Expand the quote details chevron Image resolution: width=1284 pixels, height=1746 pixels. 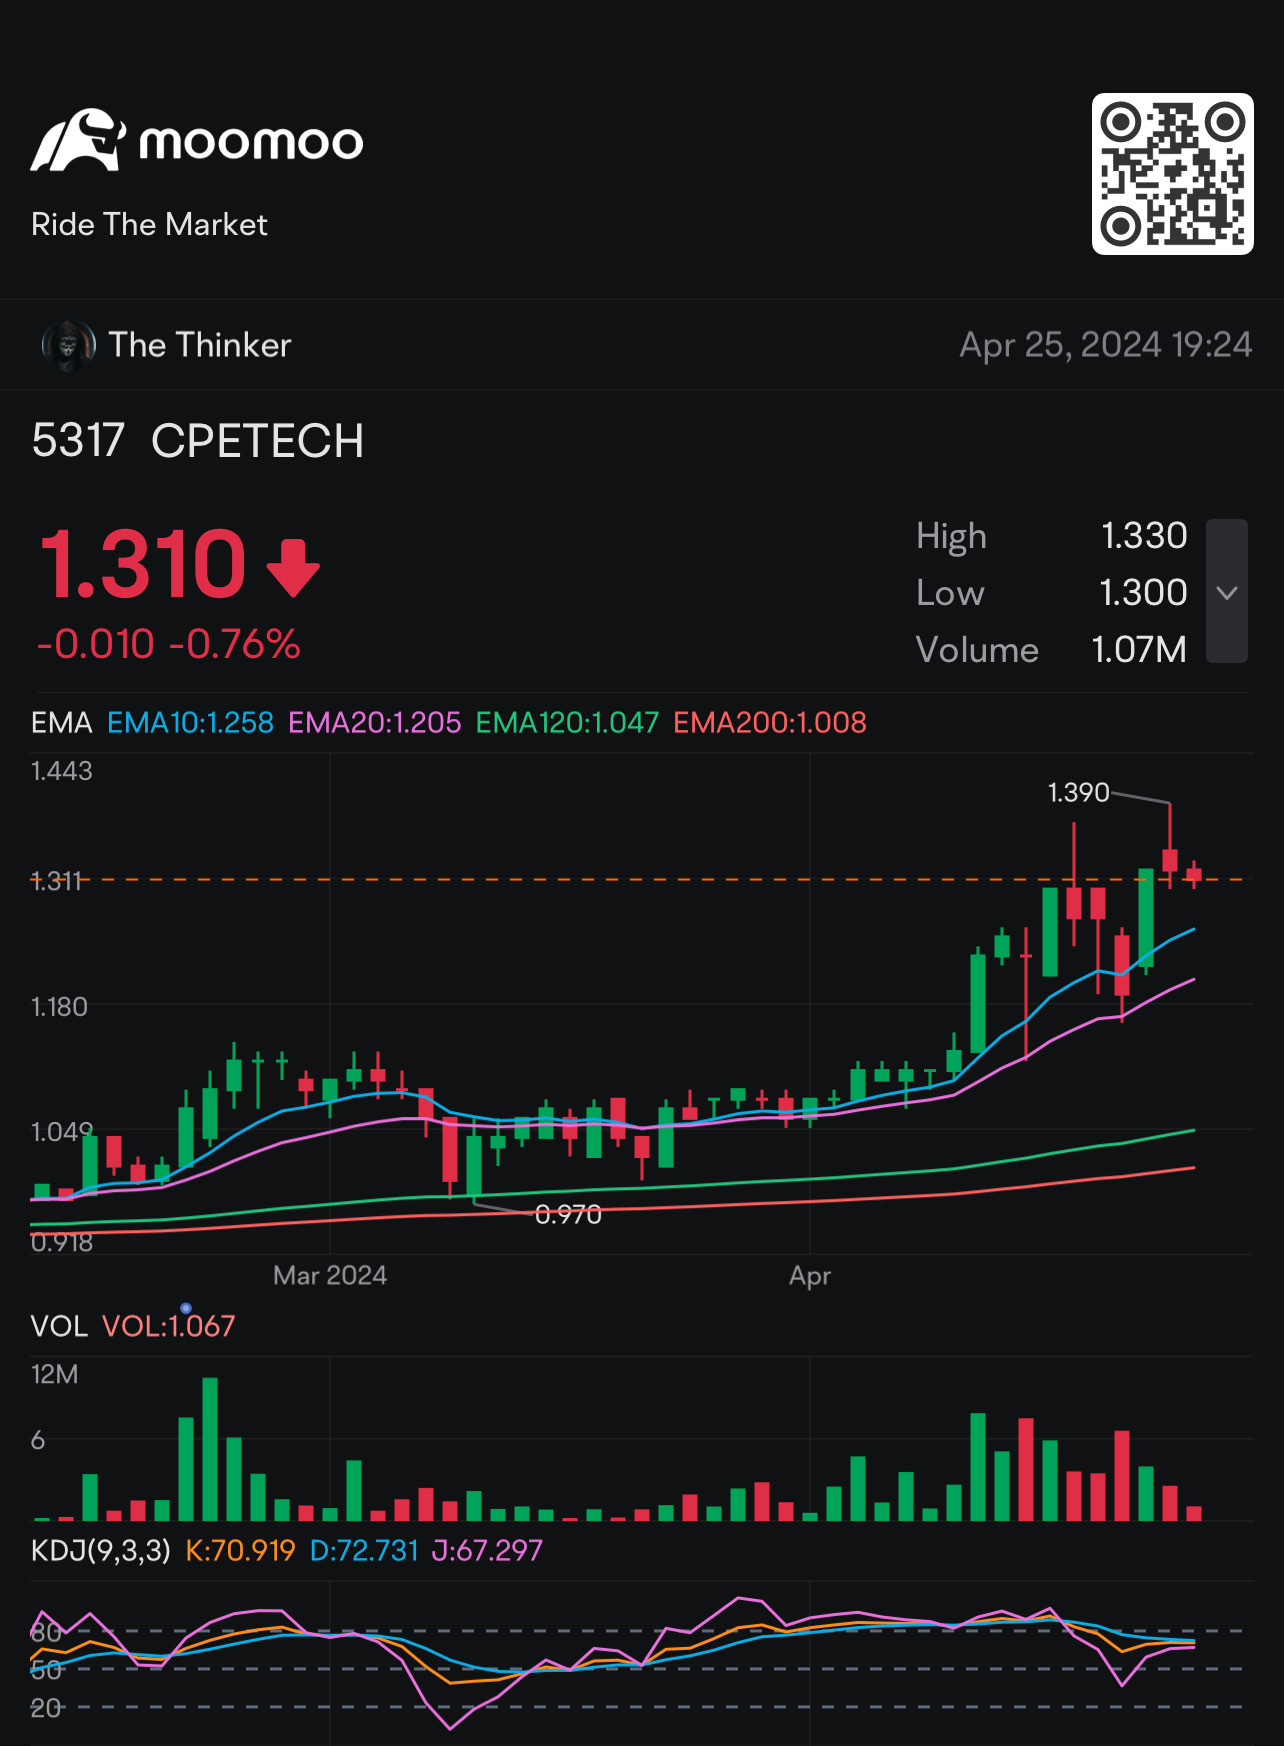pyautogui.click(x=1227, y=592)
